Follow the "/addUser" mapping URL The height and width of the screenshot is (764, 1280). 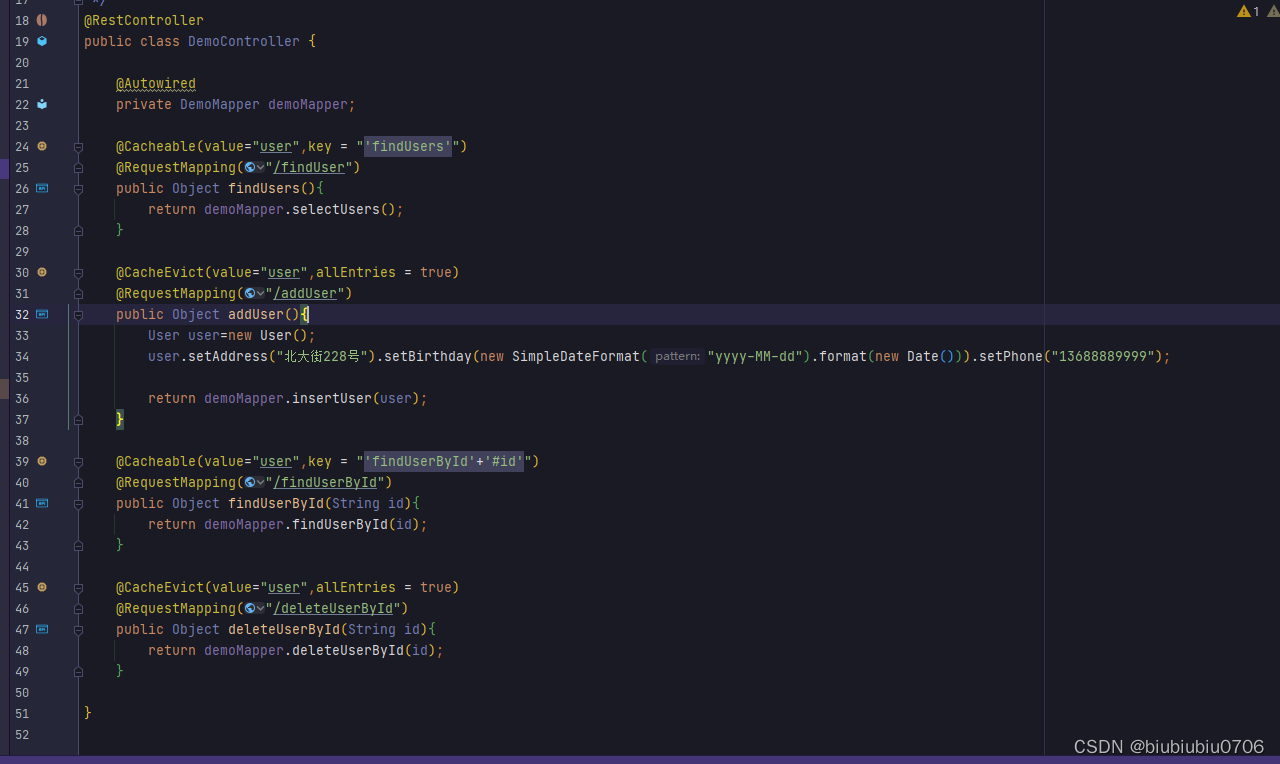point(304,293)
